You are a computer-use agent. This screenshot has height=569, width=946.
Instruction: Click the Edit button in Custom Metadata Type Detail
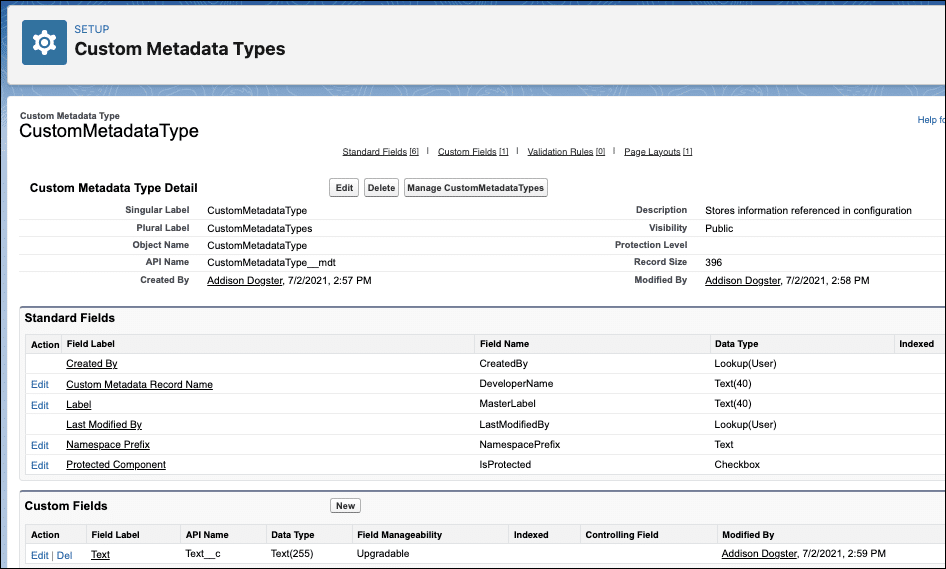tap(344, 188)
